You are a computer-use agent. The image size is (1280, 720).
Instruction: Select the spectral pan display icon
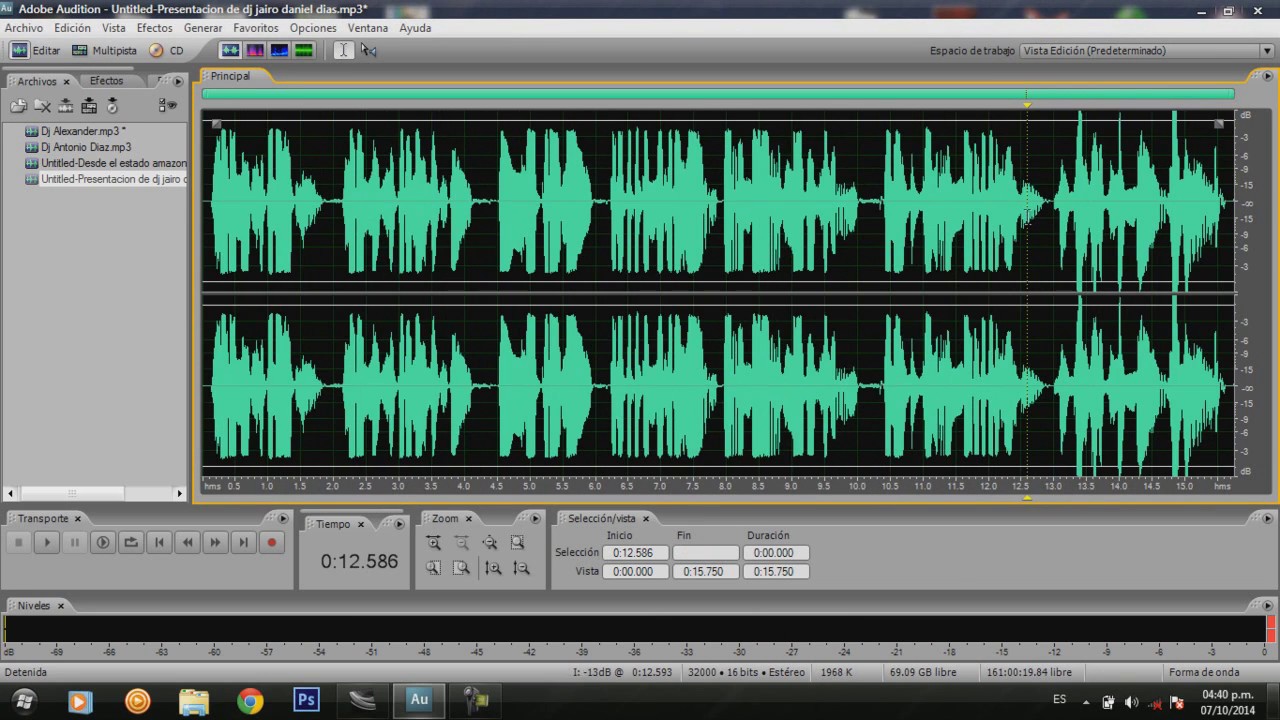tap(279, 50)
